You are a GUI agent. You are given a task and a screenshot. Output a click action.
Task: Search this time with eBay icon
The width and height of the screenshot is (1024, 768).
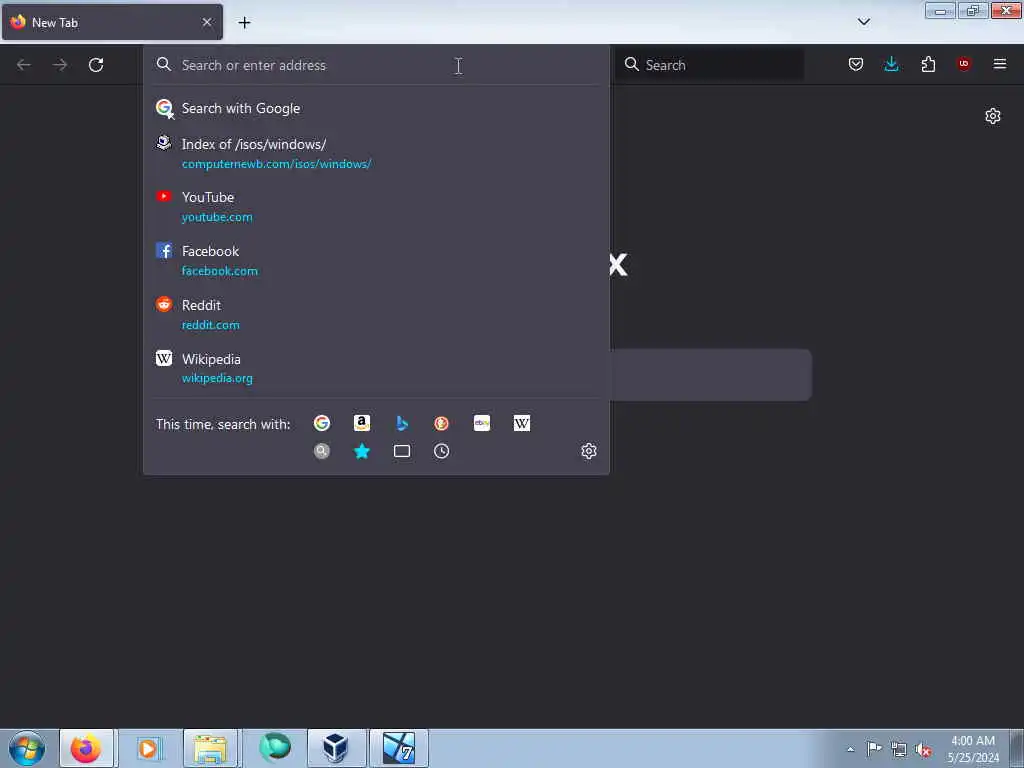click(482, 423)
